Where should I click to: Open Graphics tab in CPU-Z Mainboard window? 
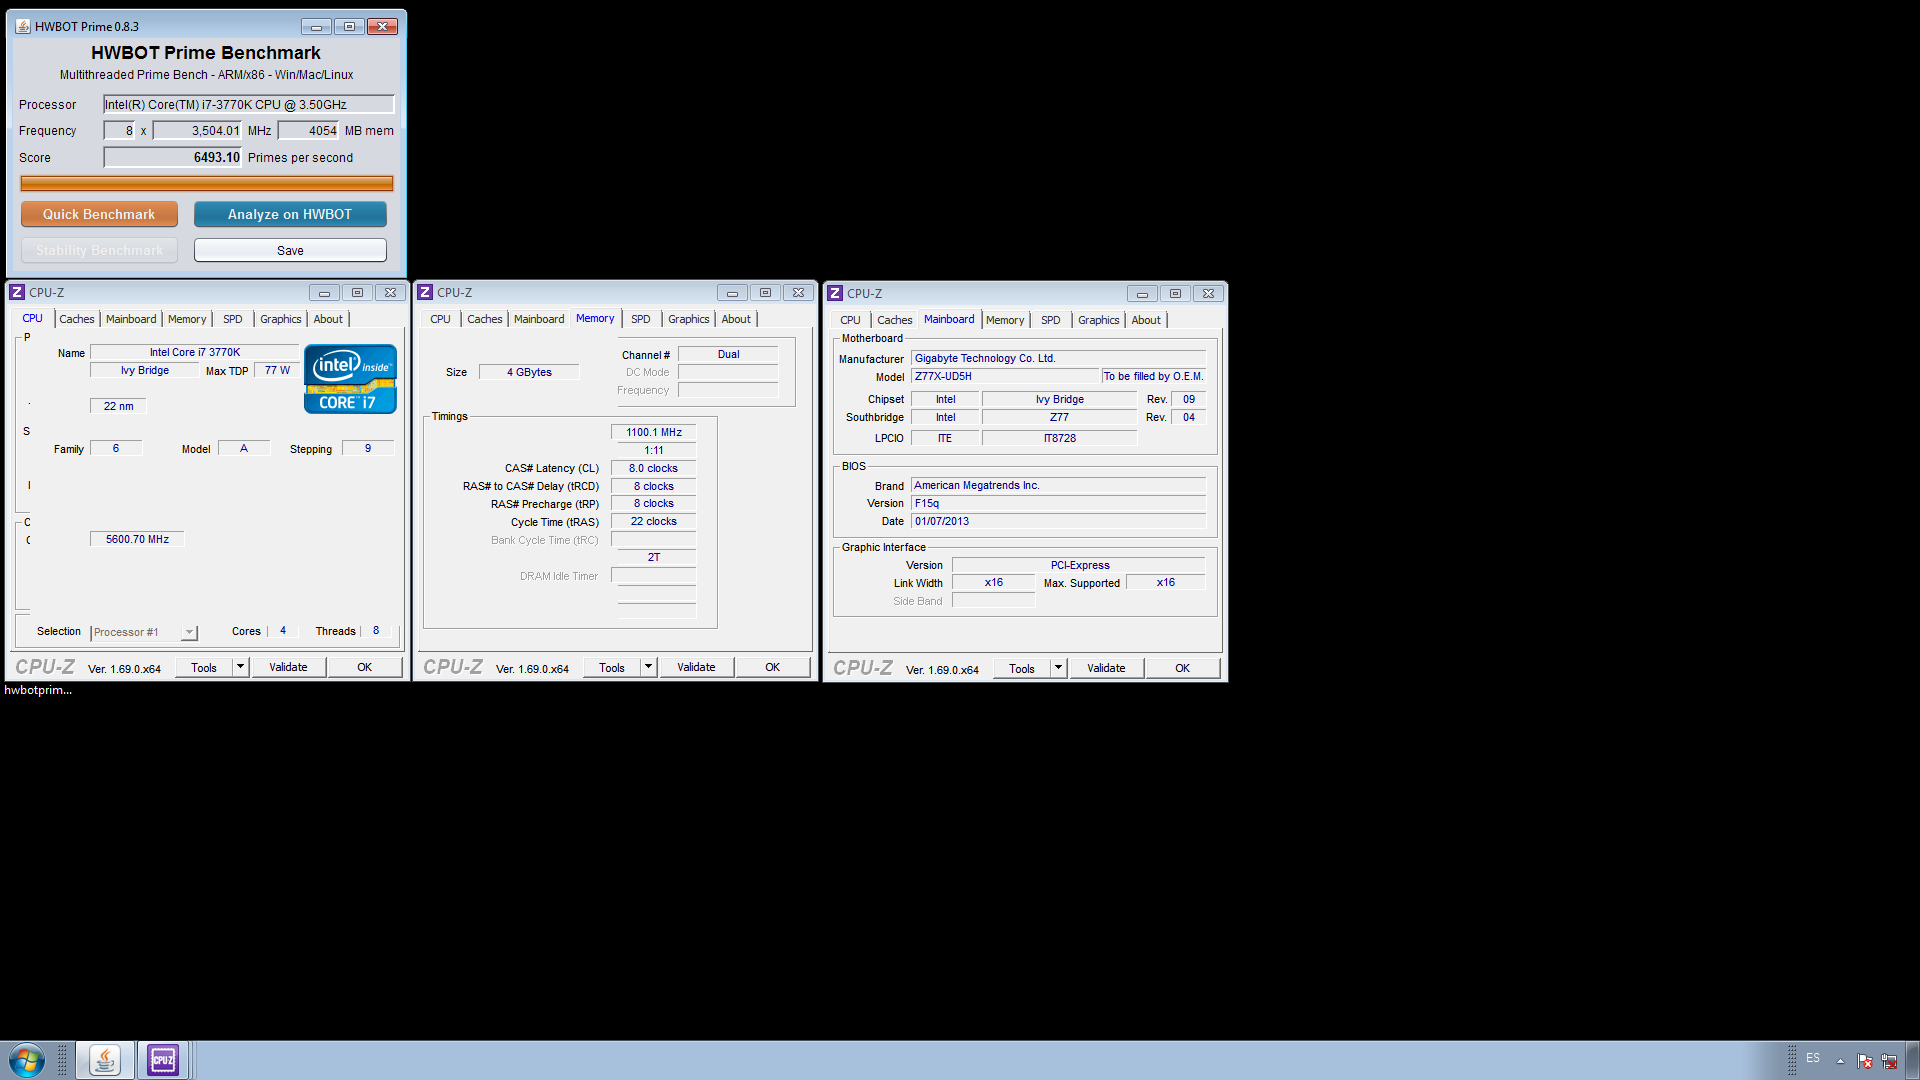1099,320
